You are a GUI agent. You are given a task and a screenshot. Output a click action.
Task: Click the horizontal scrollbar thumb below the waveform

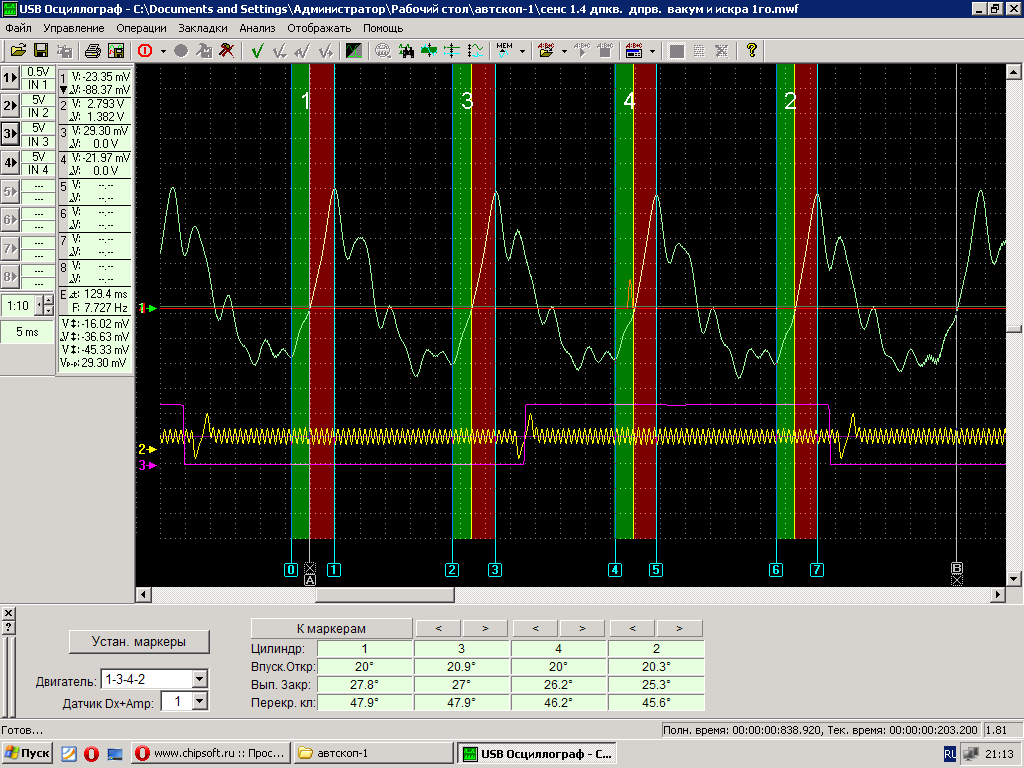(384, 595)
